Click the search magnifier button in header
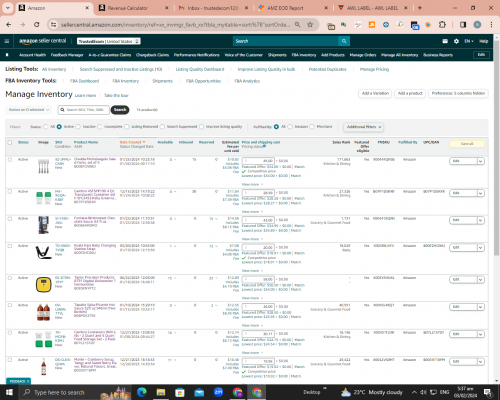Image resolution: width=500 pixels, height=400 pixels. tap(344, 41)
